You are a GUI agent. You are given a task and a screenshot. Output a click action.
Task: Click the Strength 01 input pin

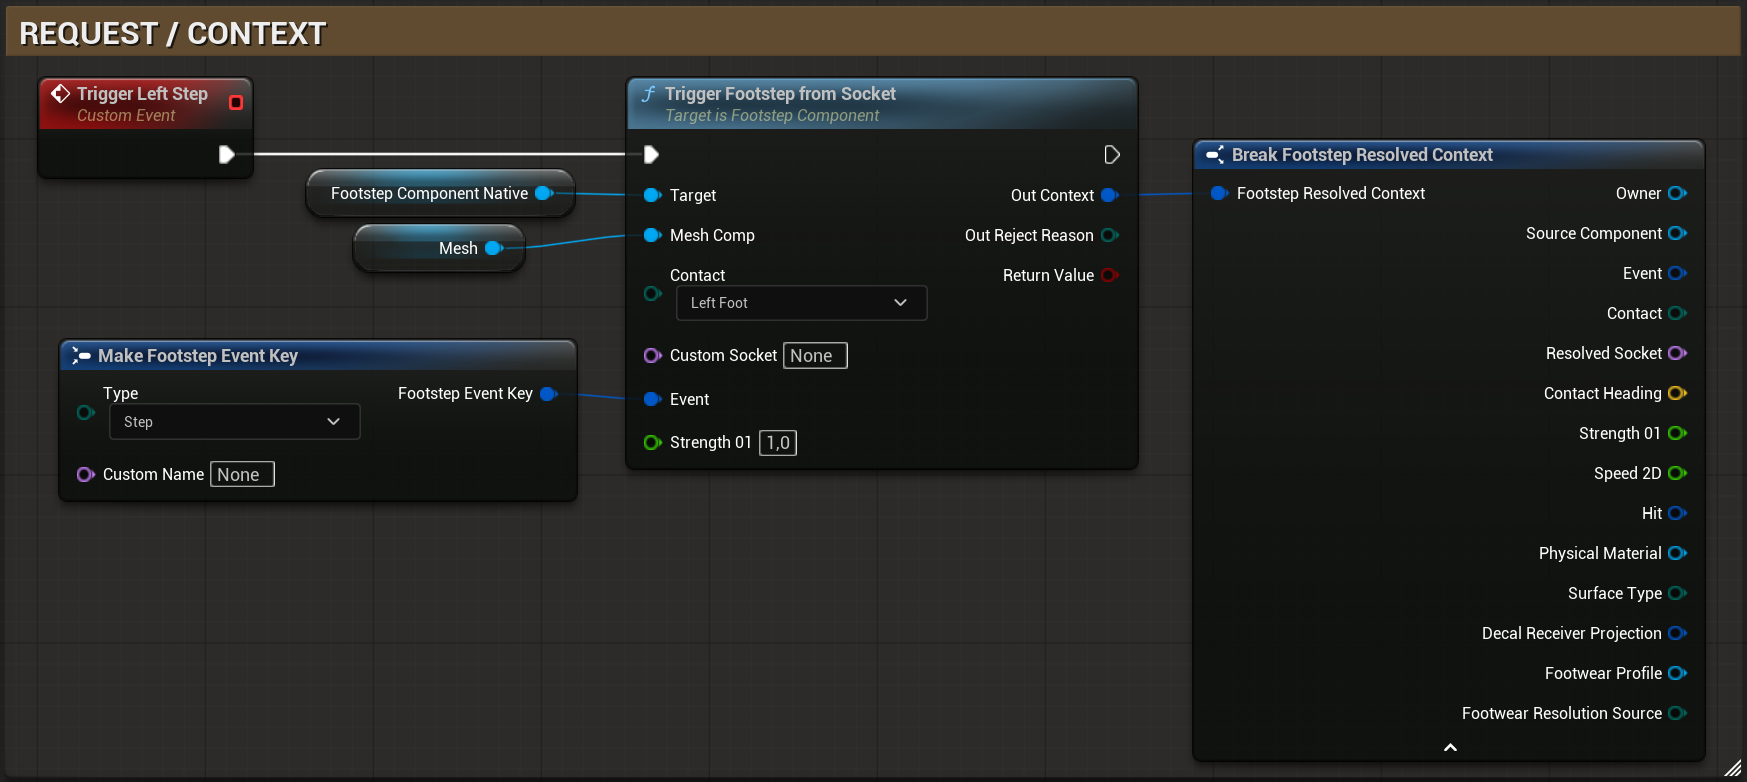pyautogui.click(x=653, y=442)
